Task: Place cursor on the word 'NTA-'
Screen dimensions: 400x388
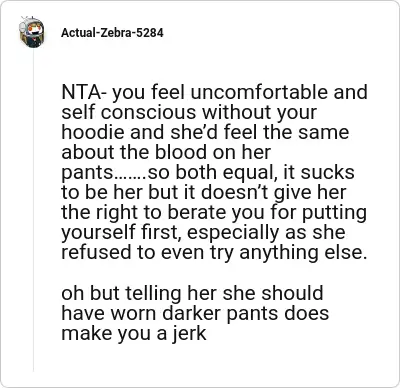Action: tap(84, 92)
